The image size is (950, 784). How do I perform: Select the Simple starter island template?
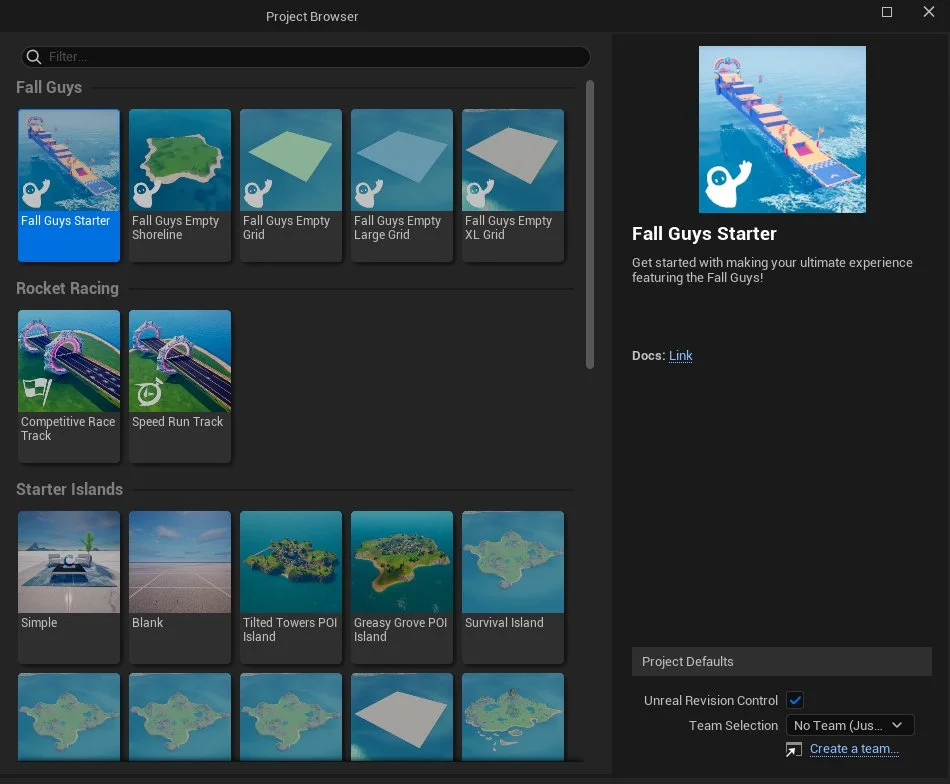[x=68, y=587]
